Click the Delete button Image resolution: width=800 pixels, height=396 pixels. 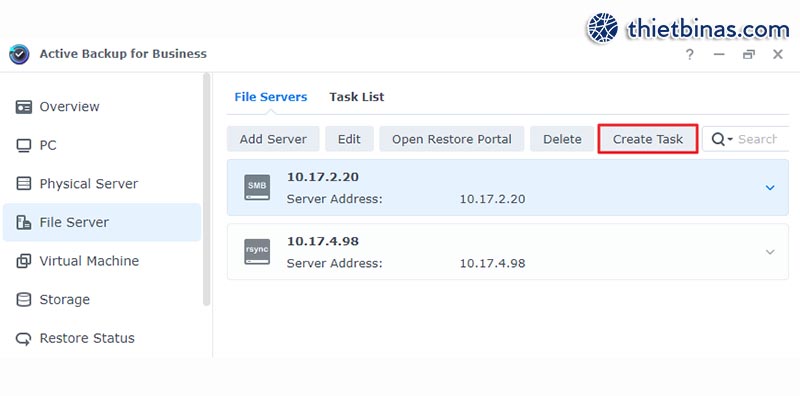[562, 139]
